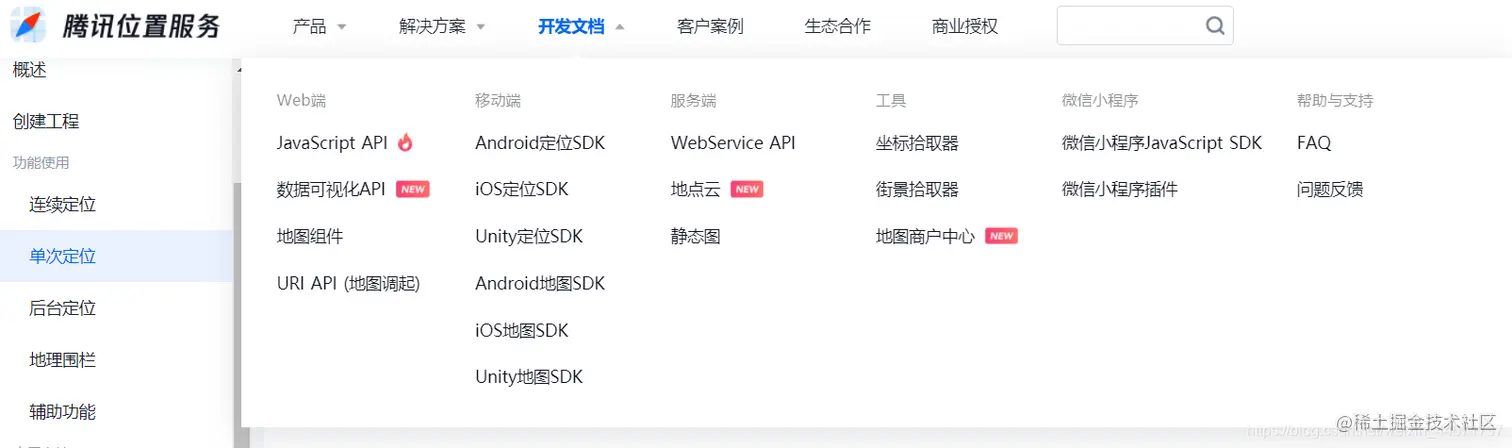
Task: Open the iOS定位SDK link
Action: click(522, 189)
